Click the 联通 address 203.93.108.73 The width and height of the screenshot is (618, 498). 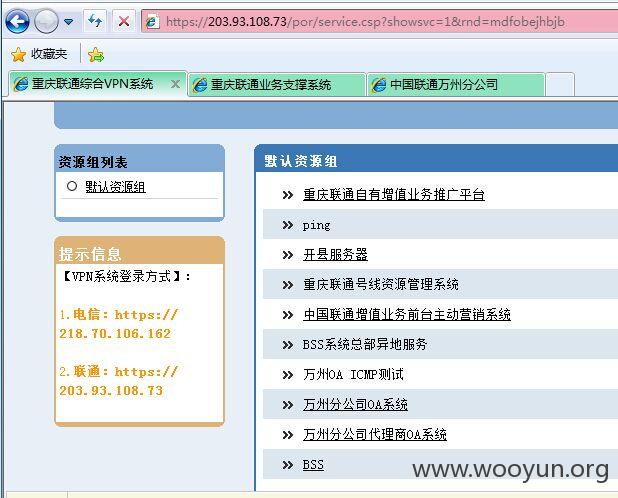click(111, 391)
